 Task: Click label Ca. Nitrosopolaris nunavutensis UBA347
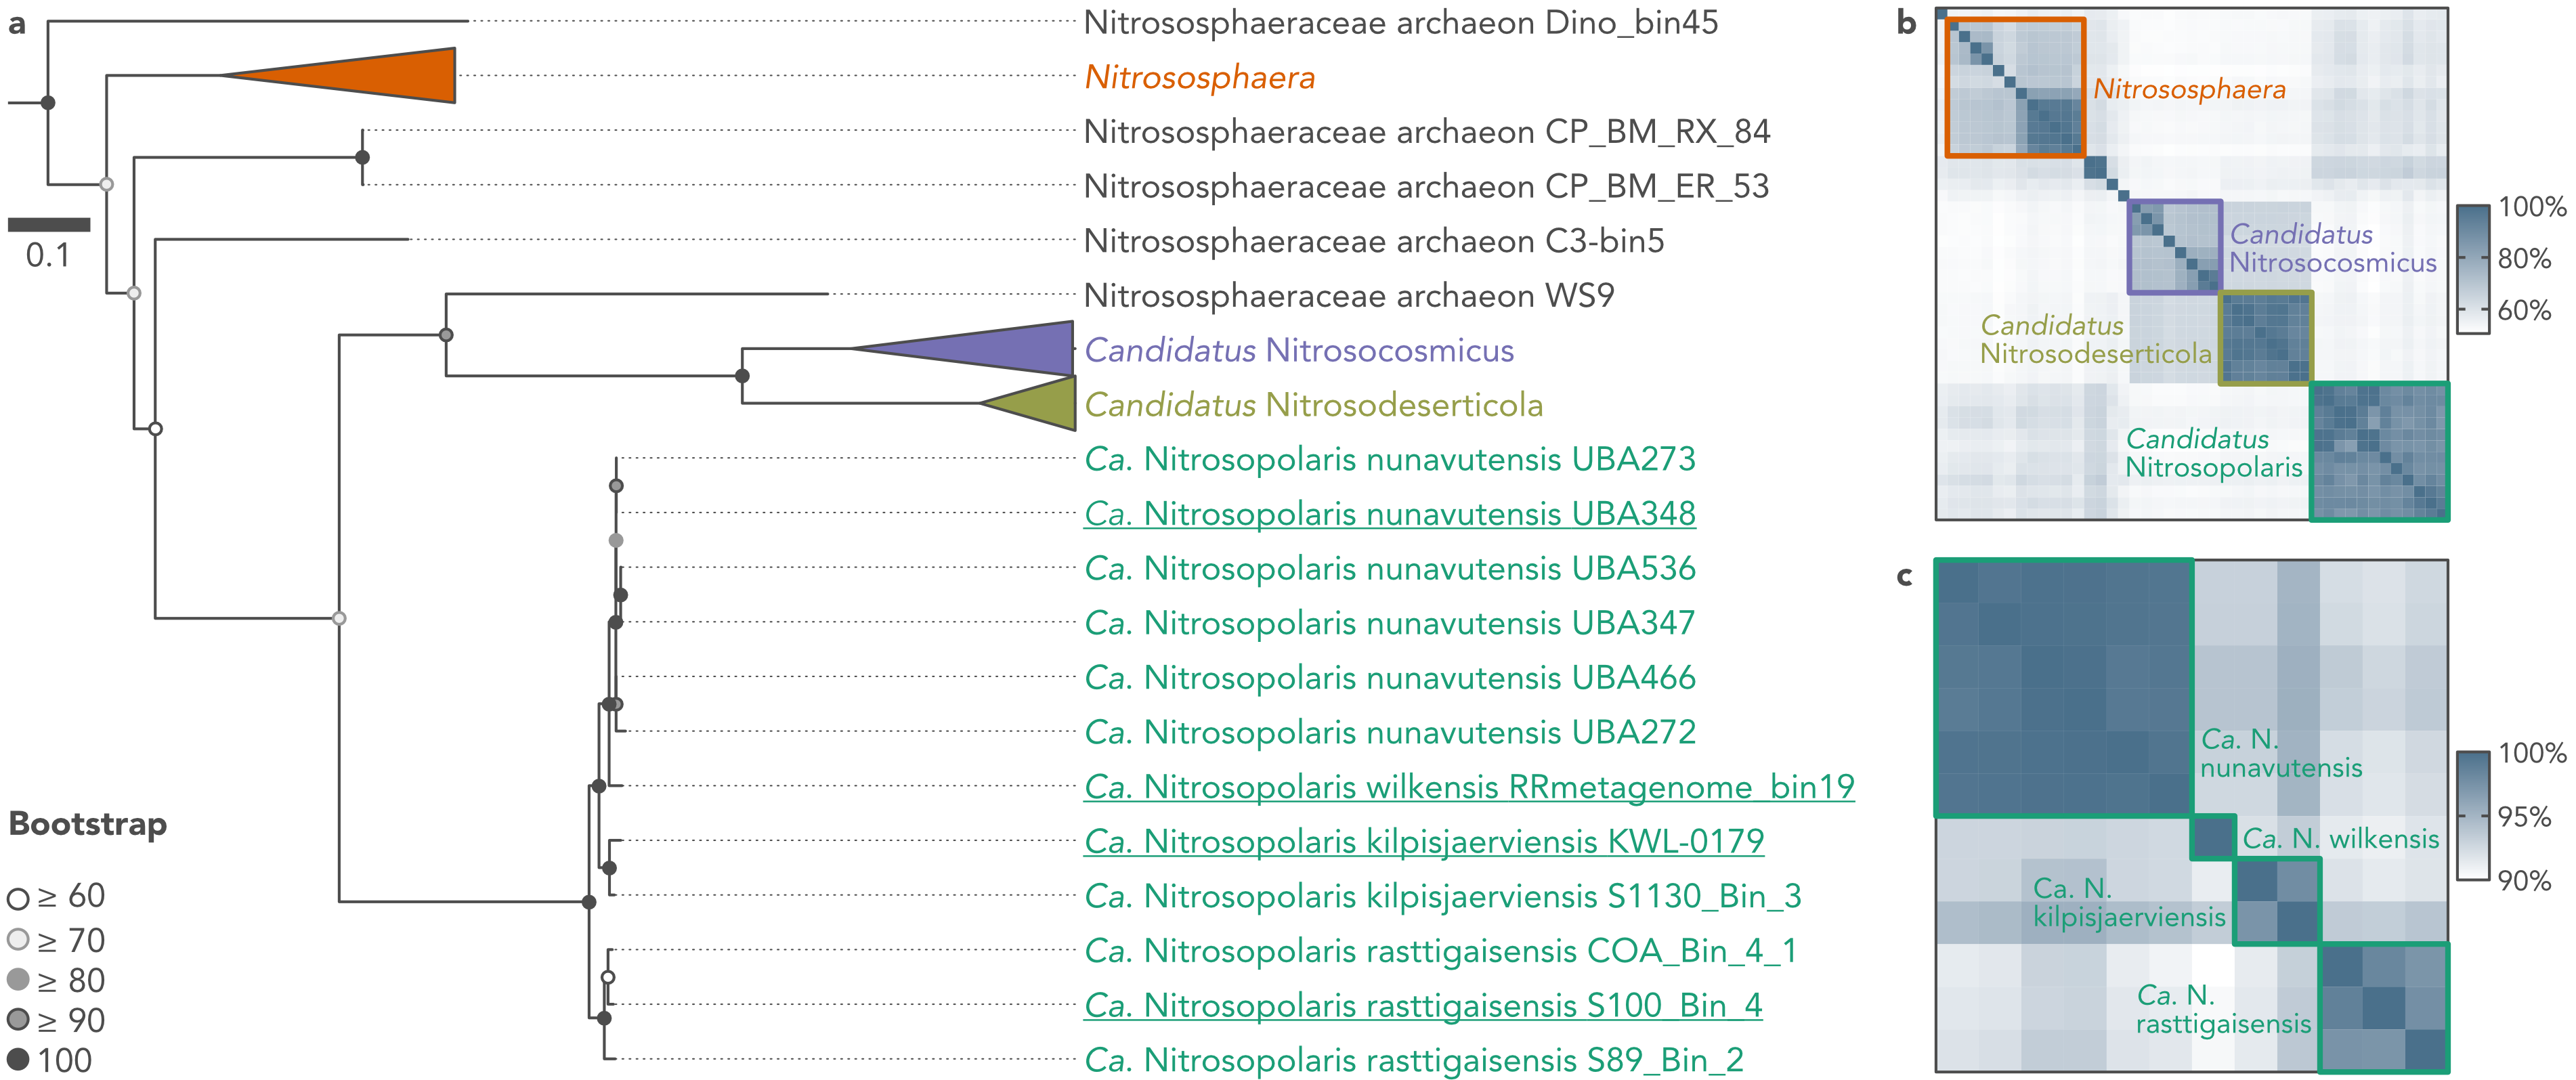[1390, 623]
